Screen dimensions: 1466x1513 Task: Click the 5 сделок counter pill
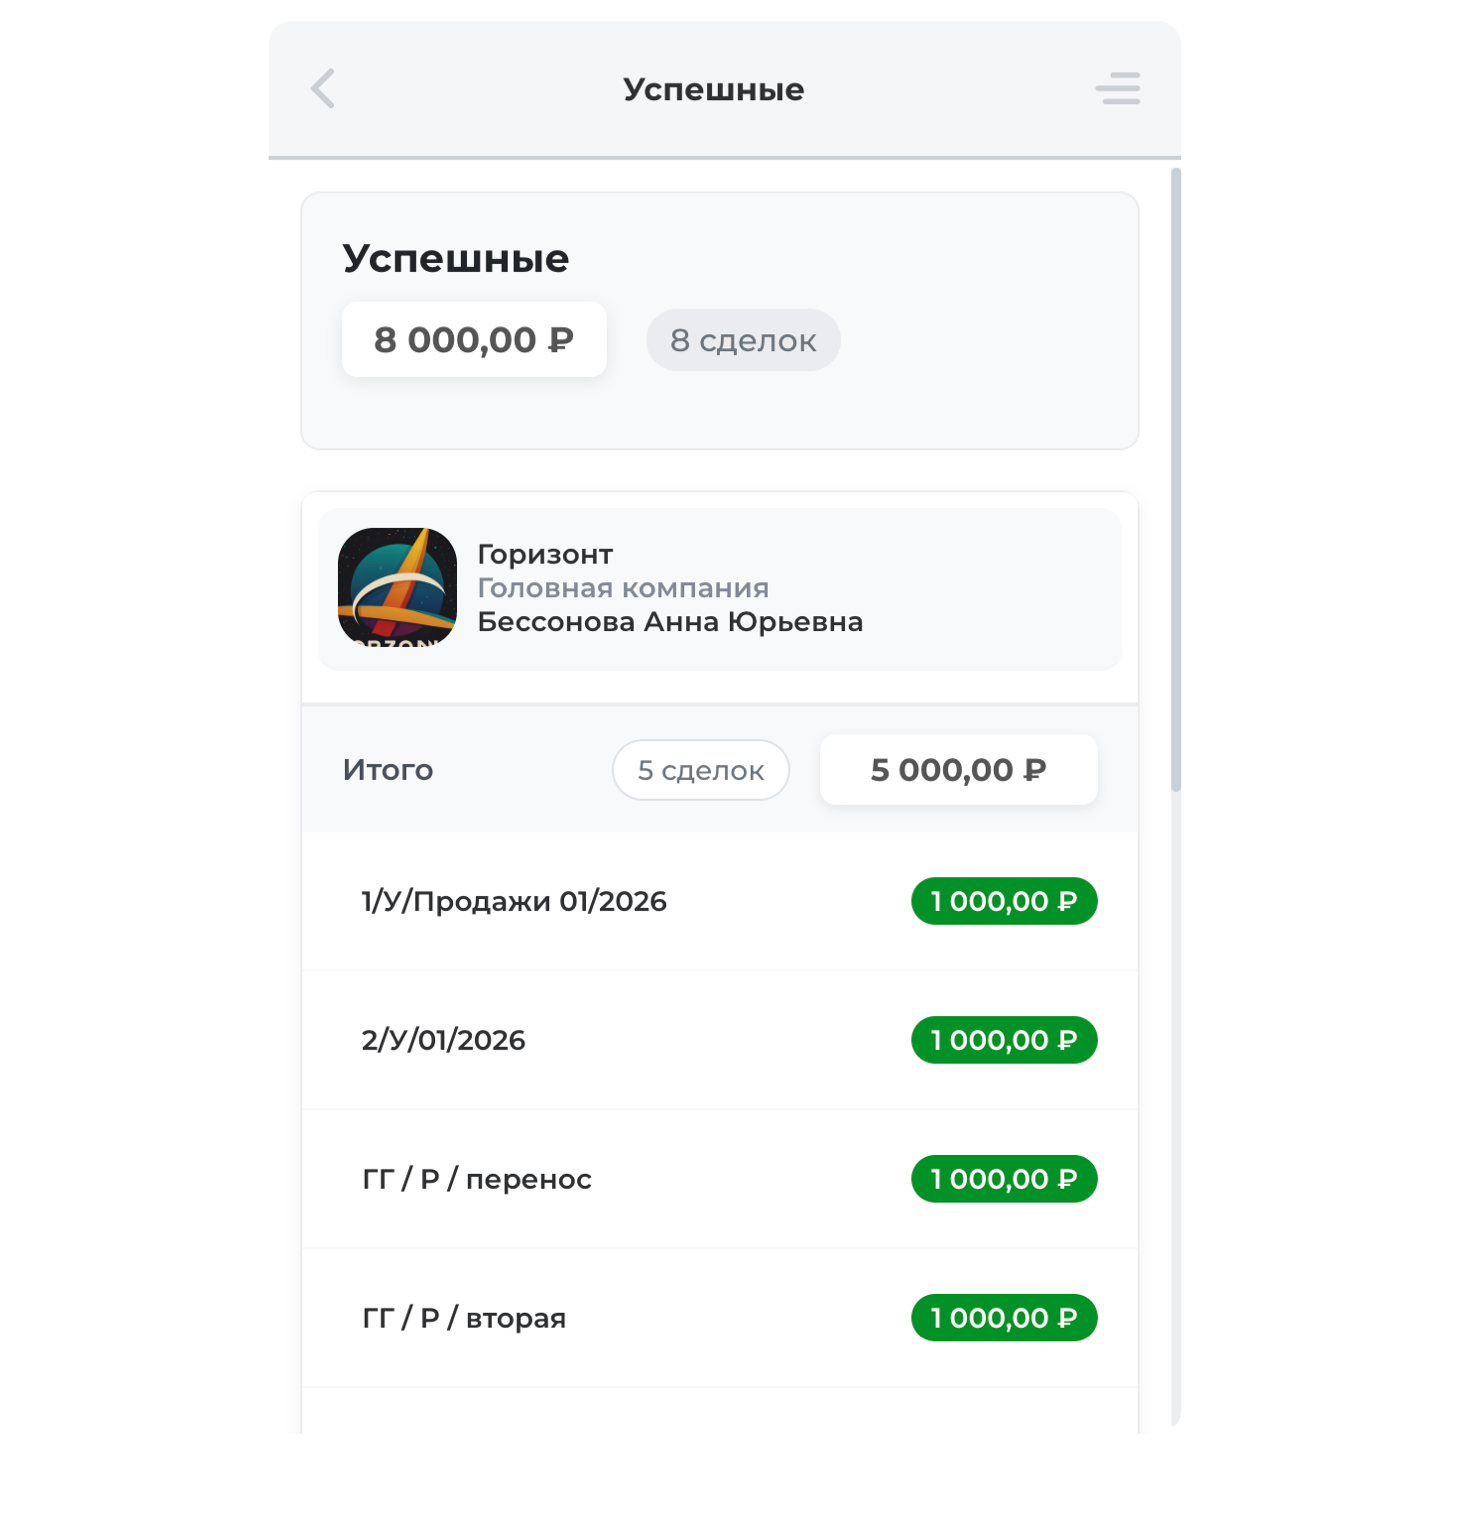(700, 770)
